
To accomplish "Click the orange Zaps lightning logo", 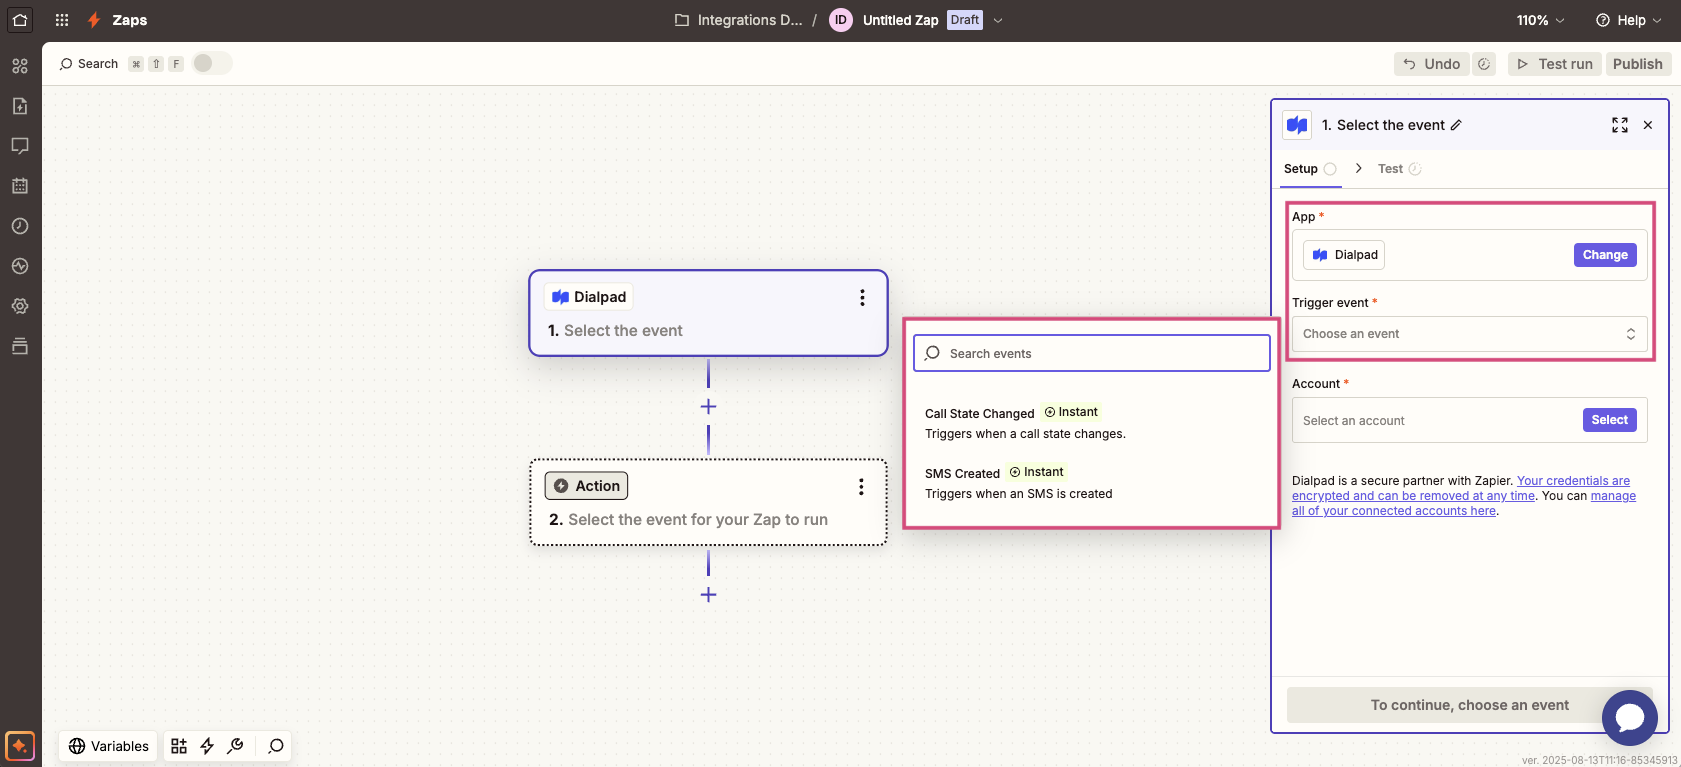I will [x=94, y=20].
